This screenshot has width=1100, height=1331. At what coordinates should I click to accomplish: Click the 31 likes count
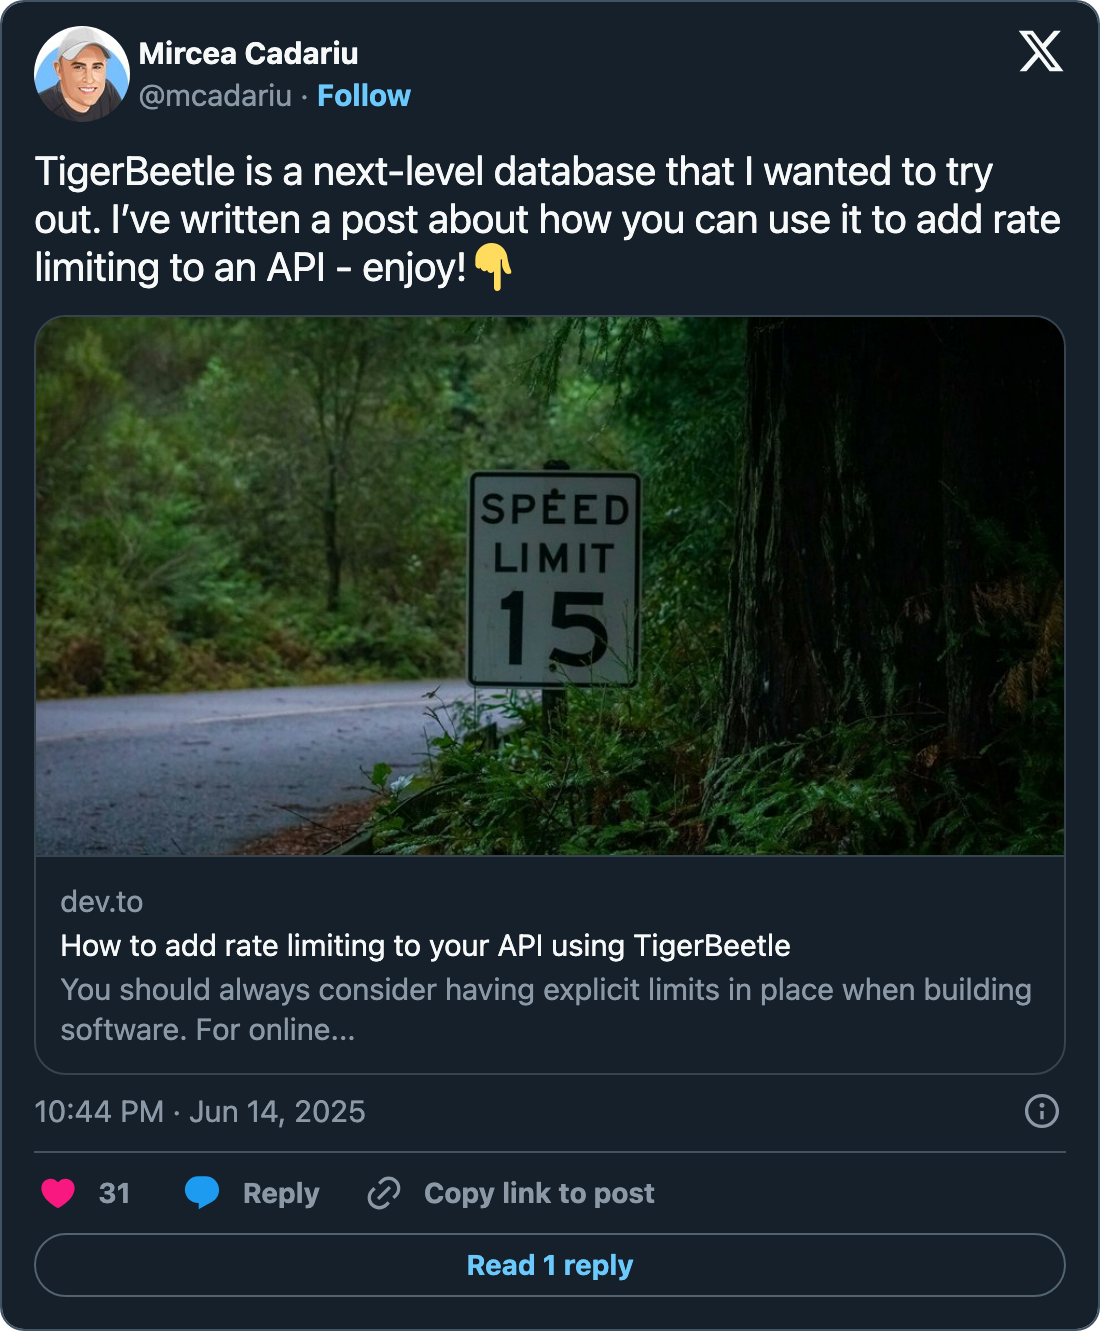click(114, 1193)
